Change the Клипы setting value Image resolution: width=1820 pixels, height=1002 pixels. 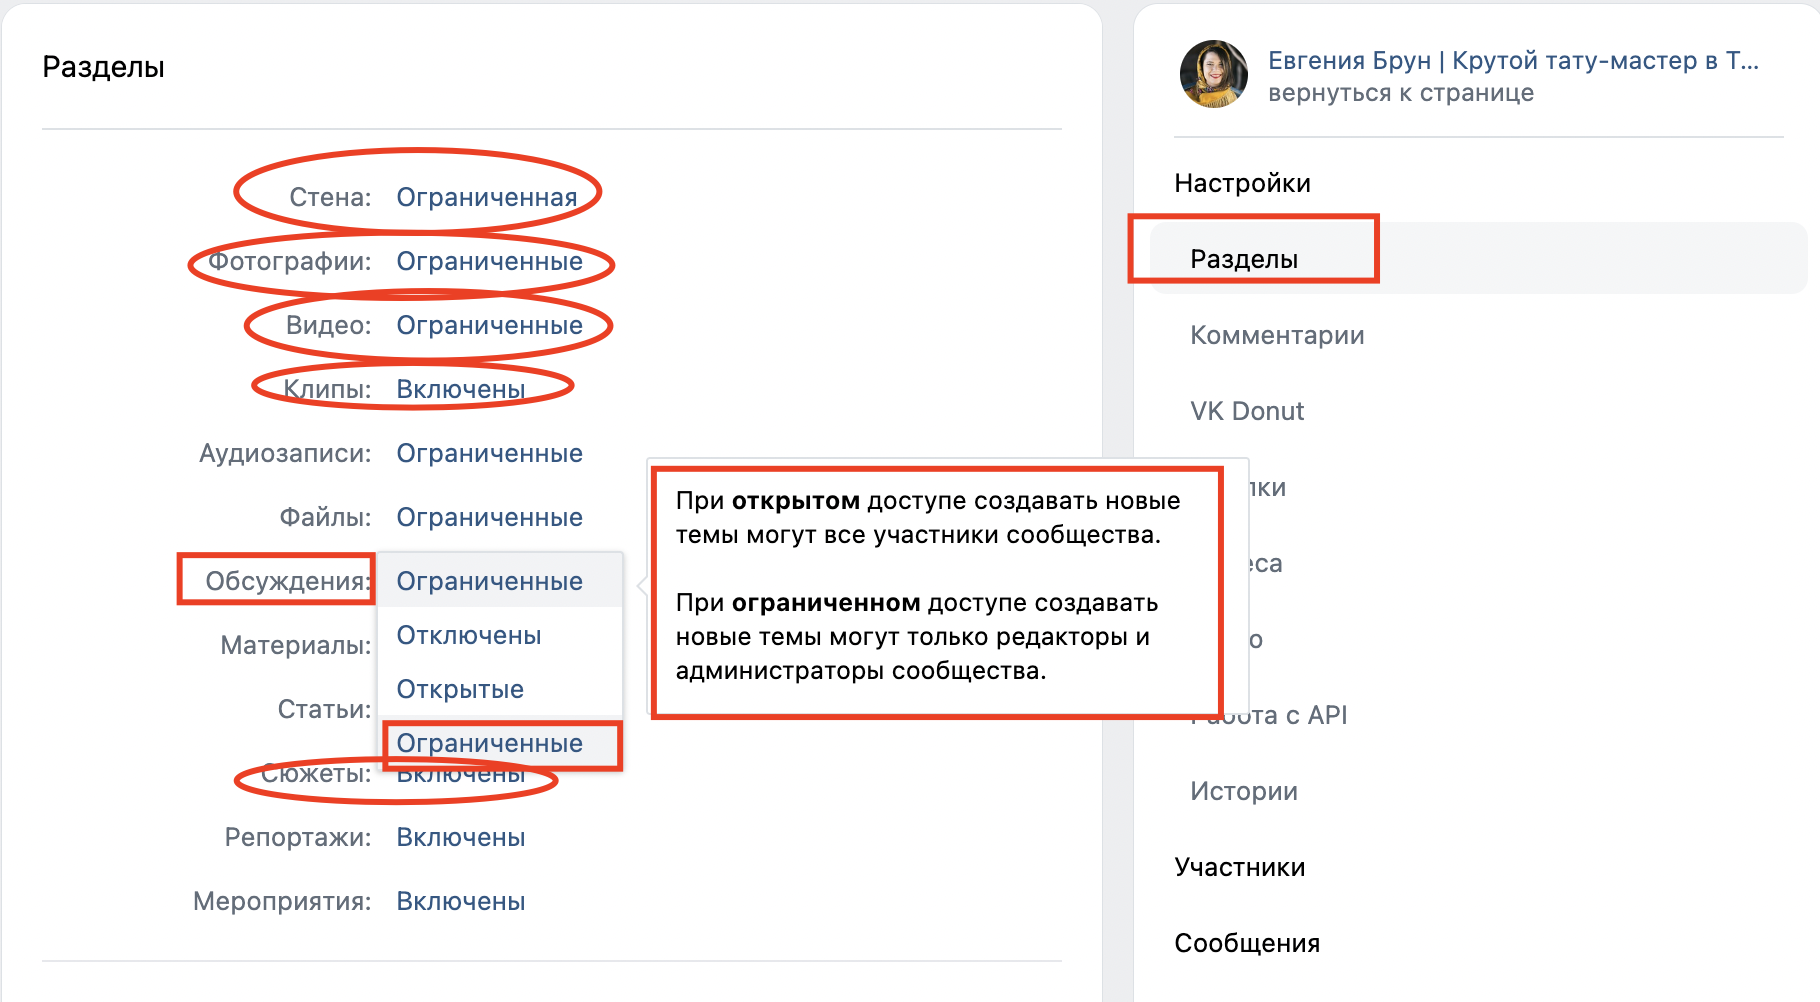[461, 389]
